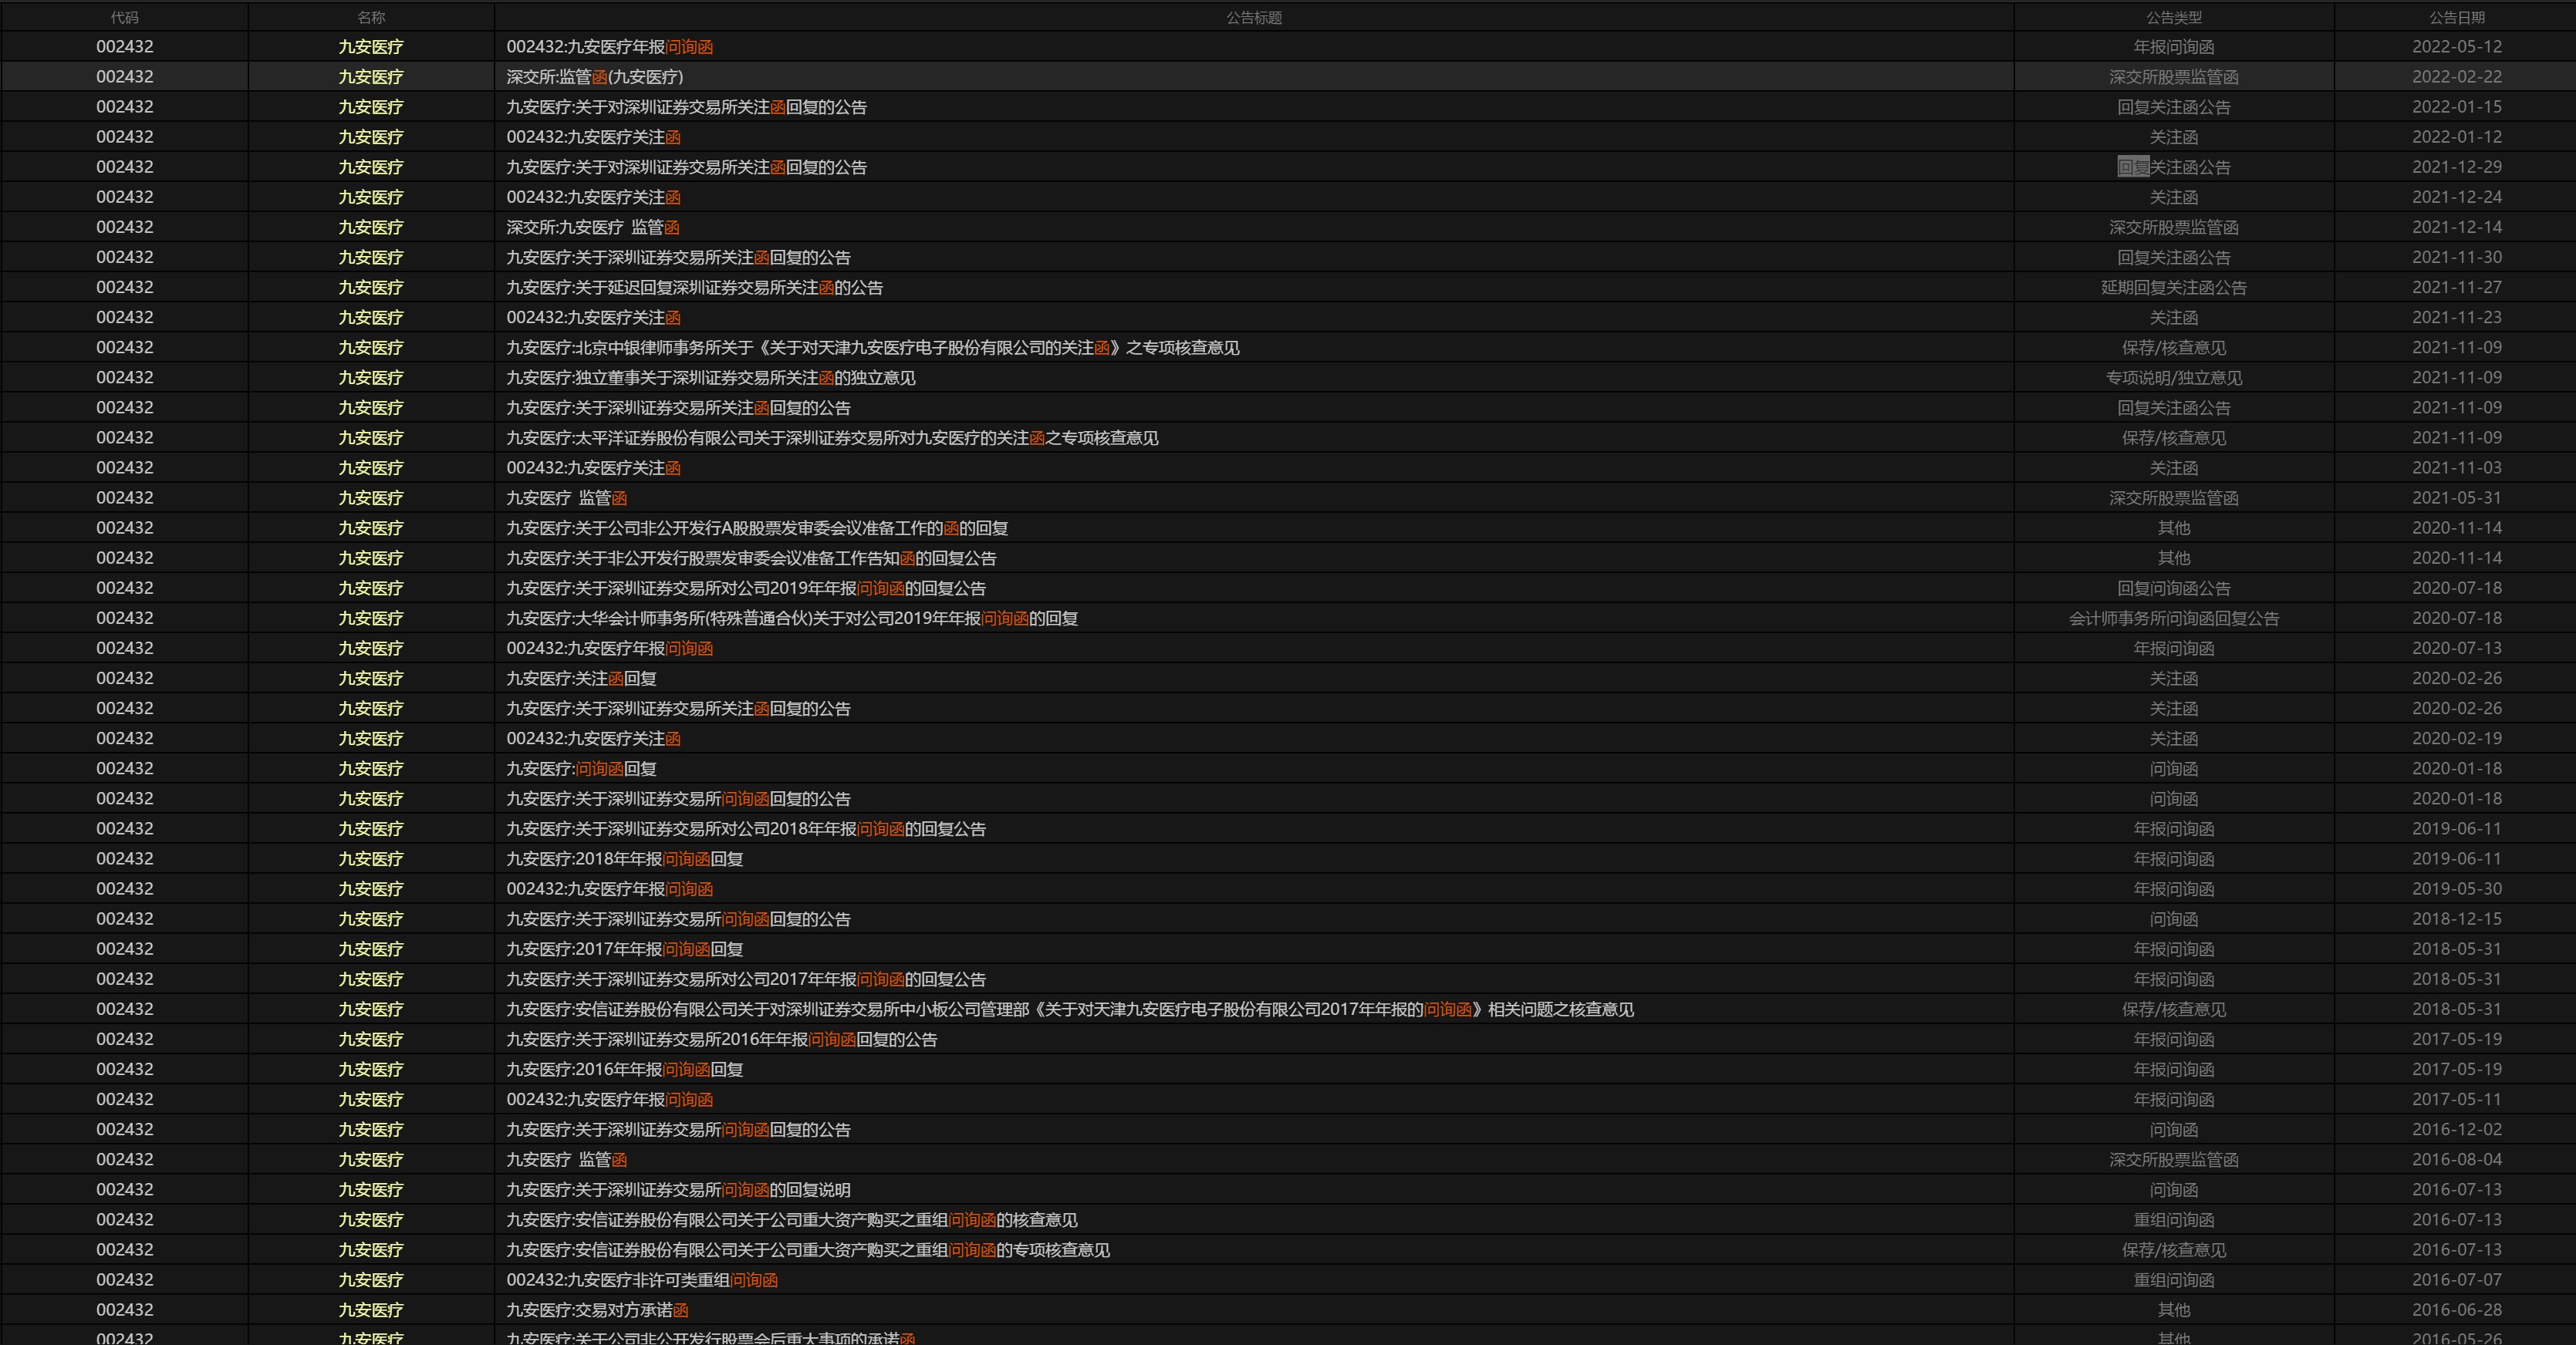Open 九安医疗:交易对方承诺函 announcement

597,1310
